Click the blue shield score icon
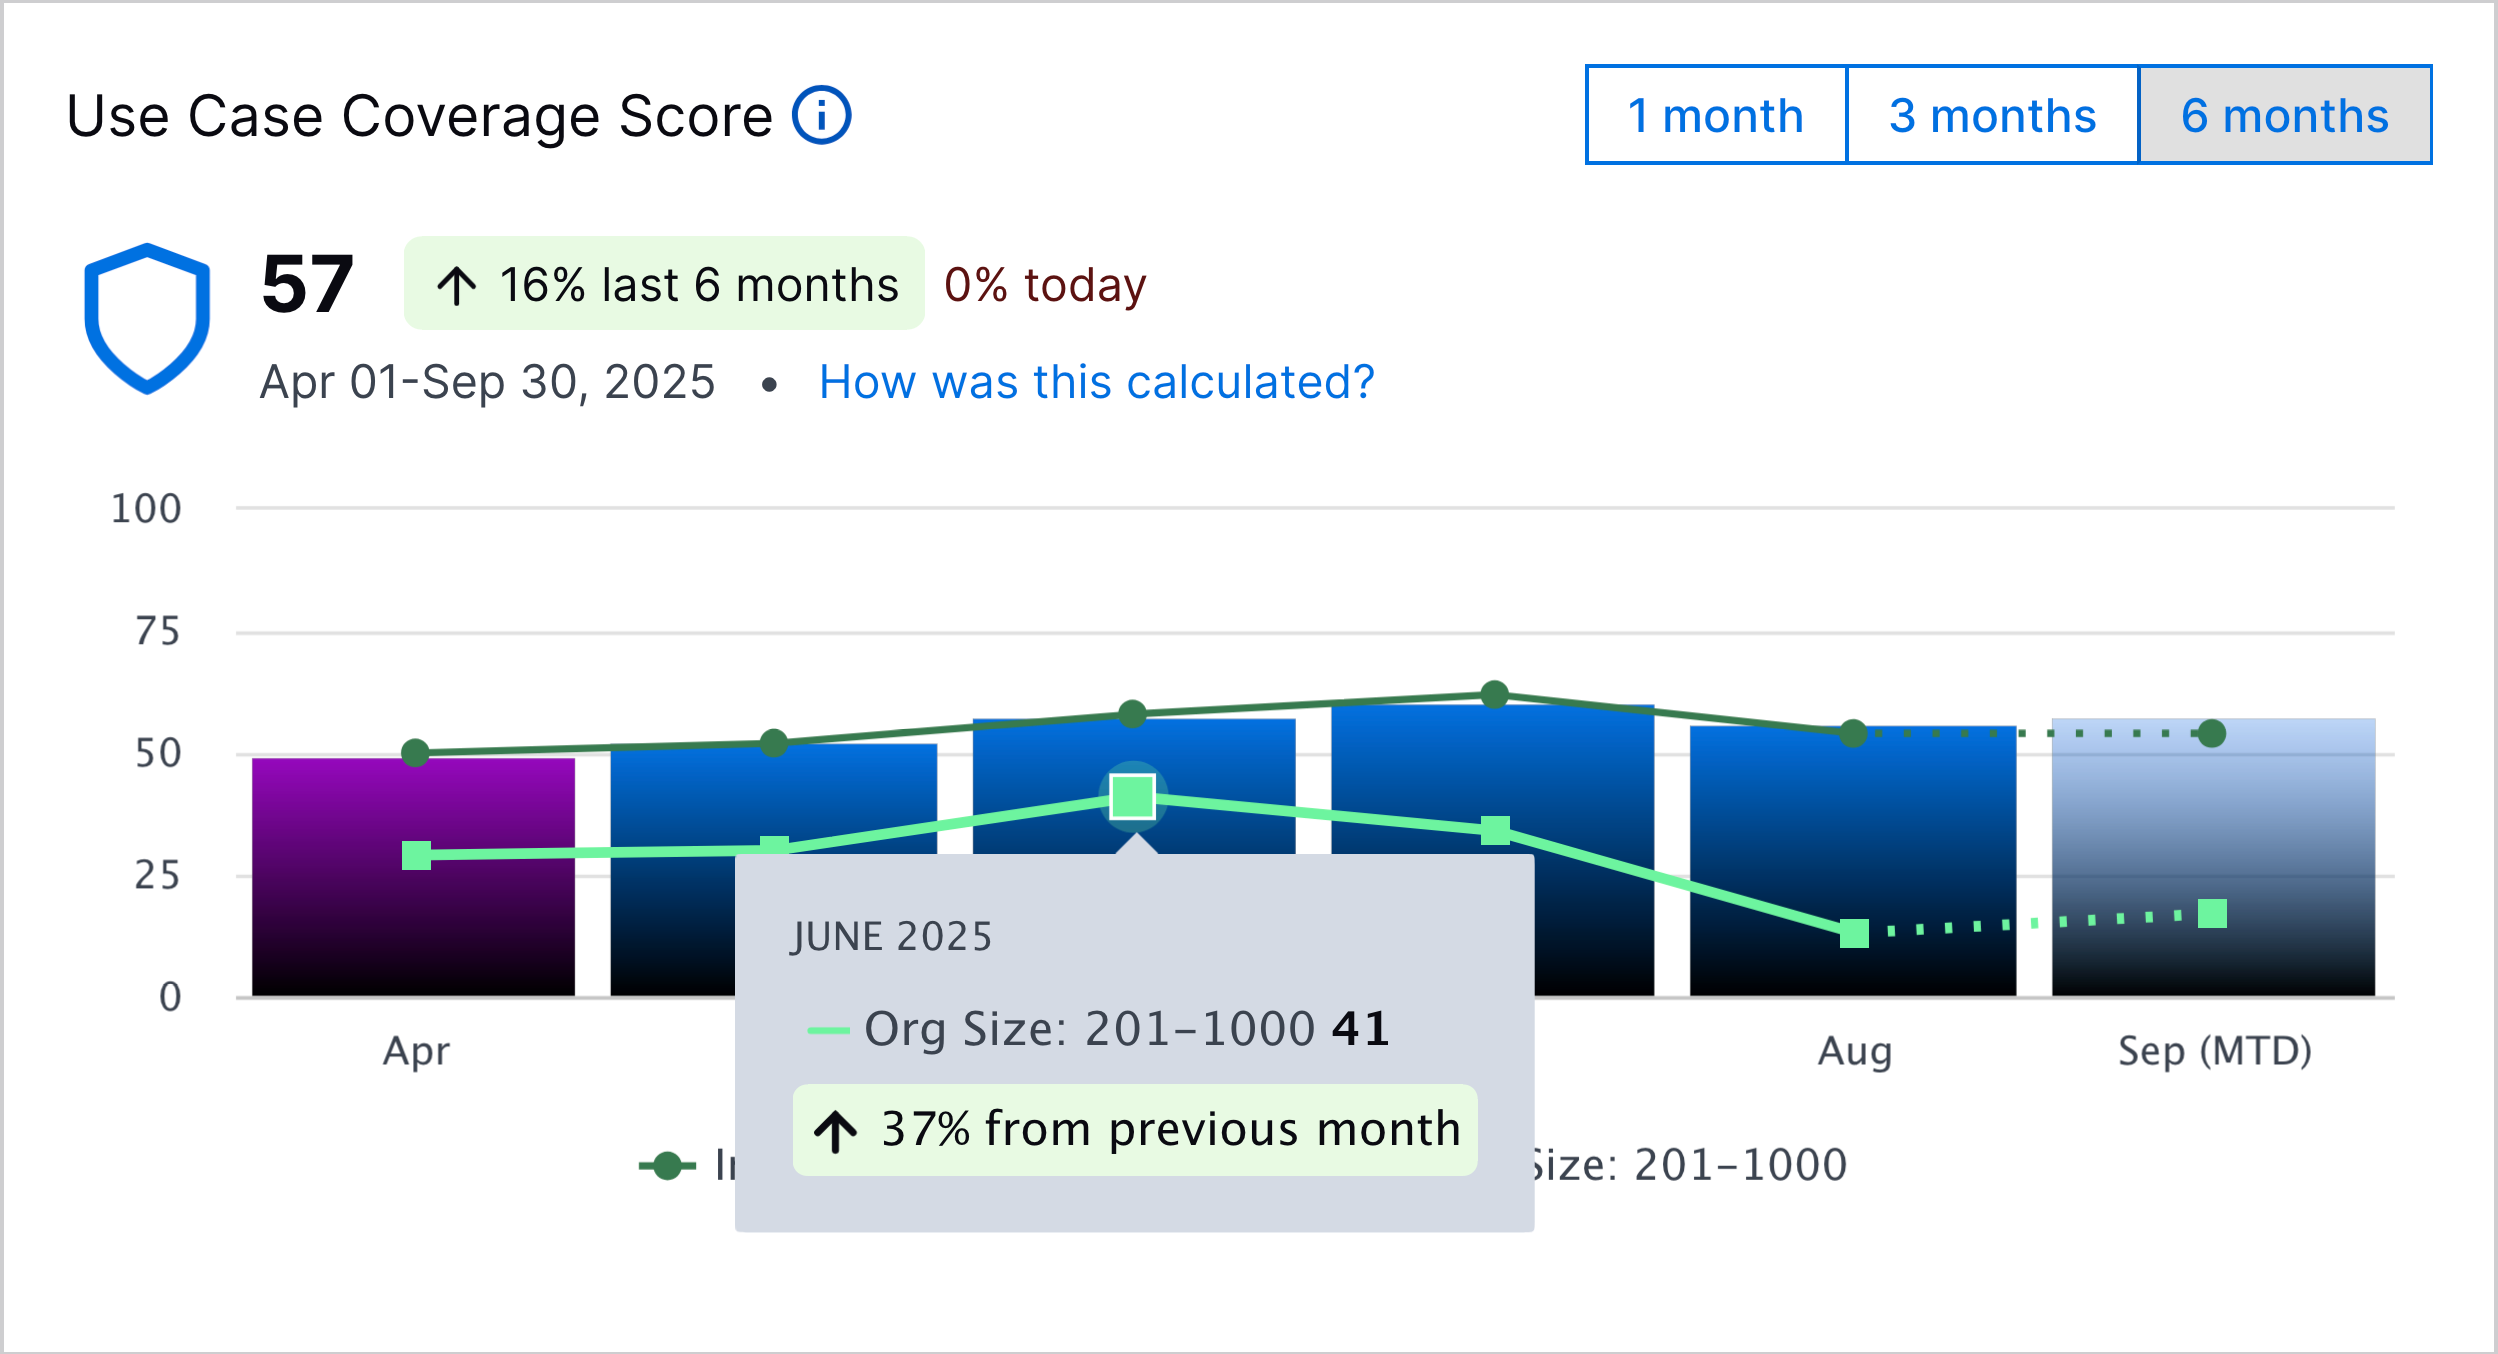Image resolution: width=2498 pixels, height=1354 pixels. (x=147, y=318)
